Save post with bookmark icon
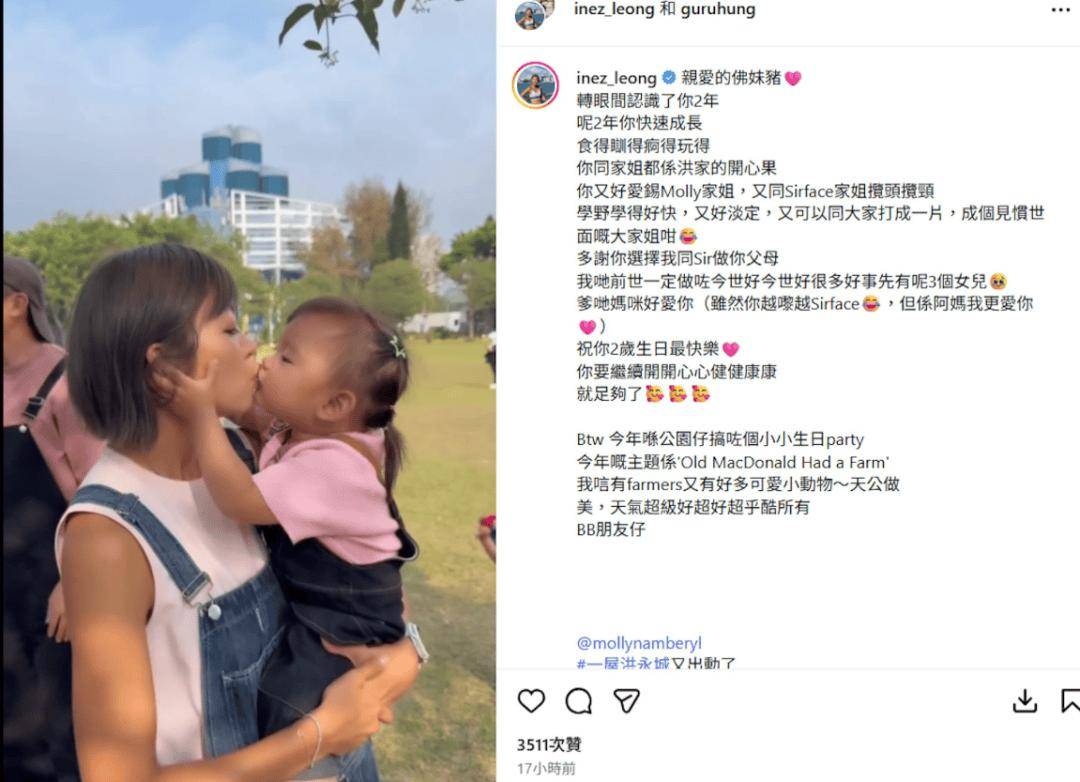 point(1070,701)
